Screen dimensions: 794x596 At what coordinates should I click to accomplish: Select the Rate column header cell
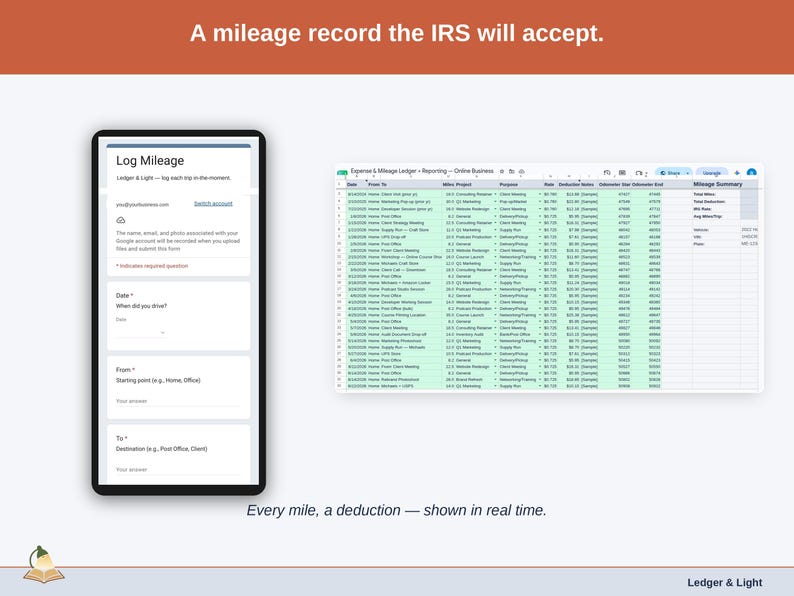click(x=550, y=185)
